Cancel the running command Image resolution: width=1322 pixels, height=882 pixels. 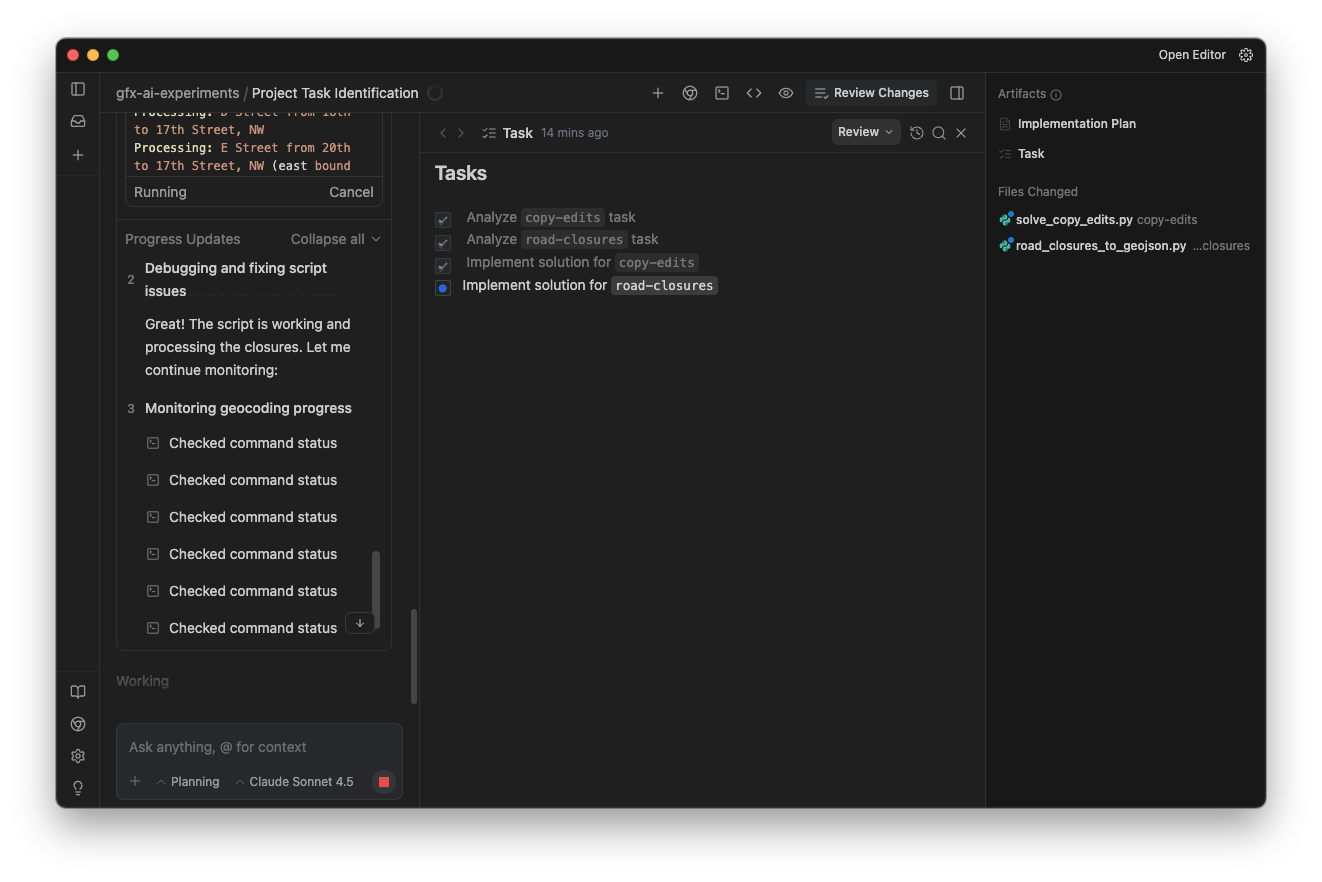351,191
